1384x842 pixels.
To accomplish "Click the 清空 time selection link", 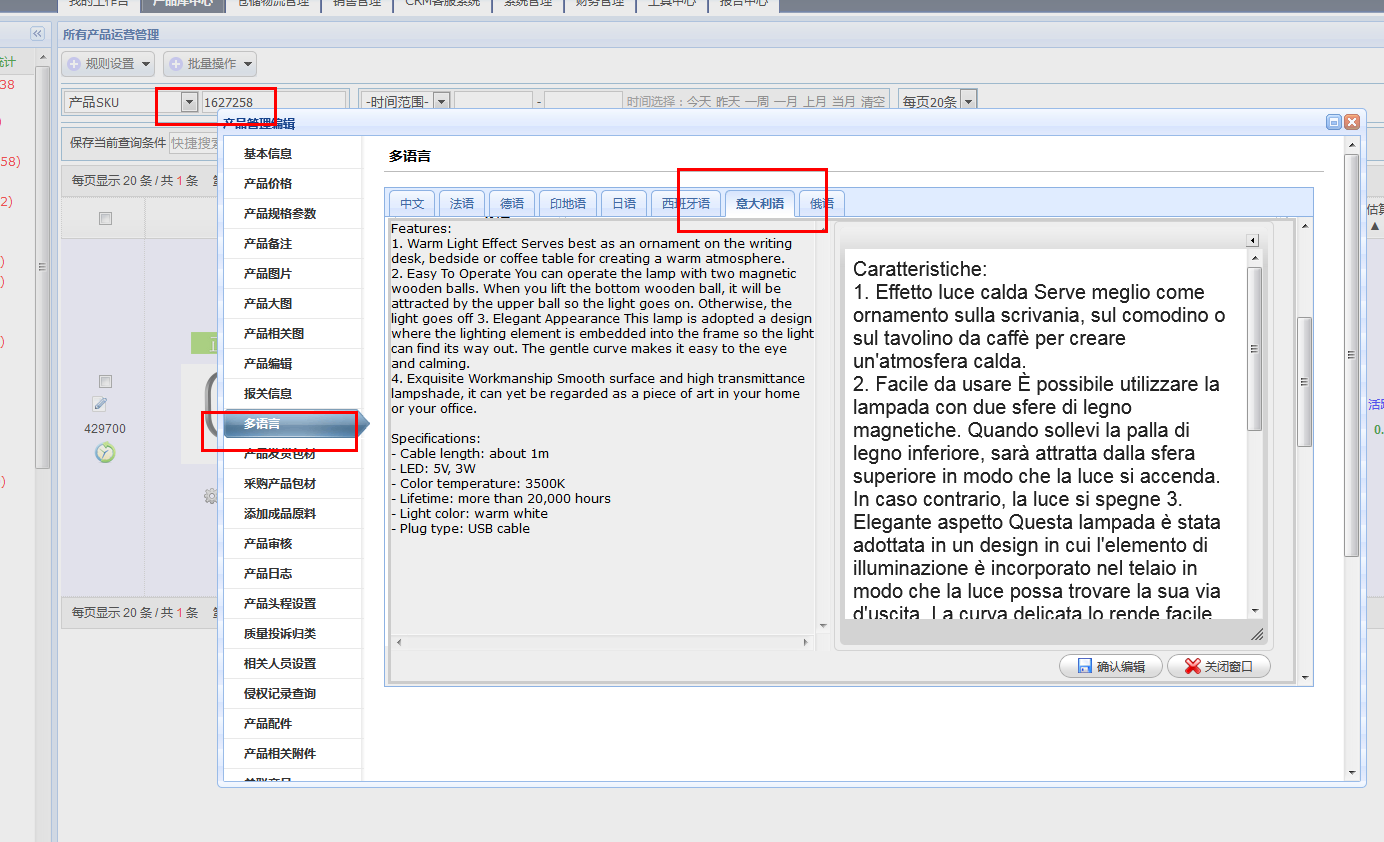I will tap(873, 102).
